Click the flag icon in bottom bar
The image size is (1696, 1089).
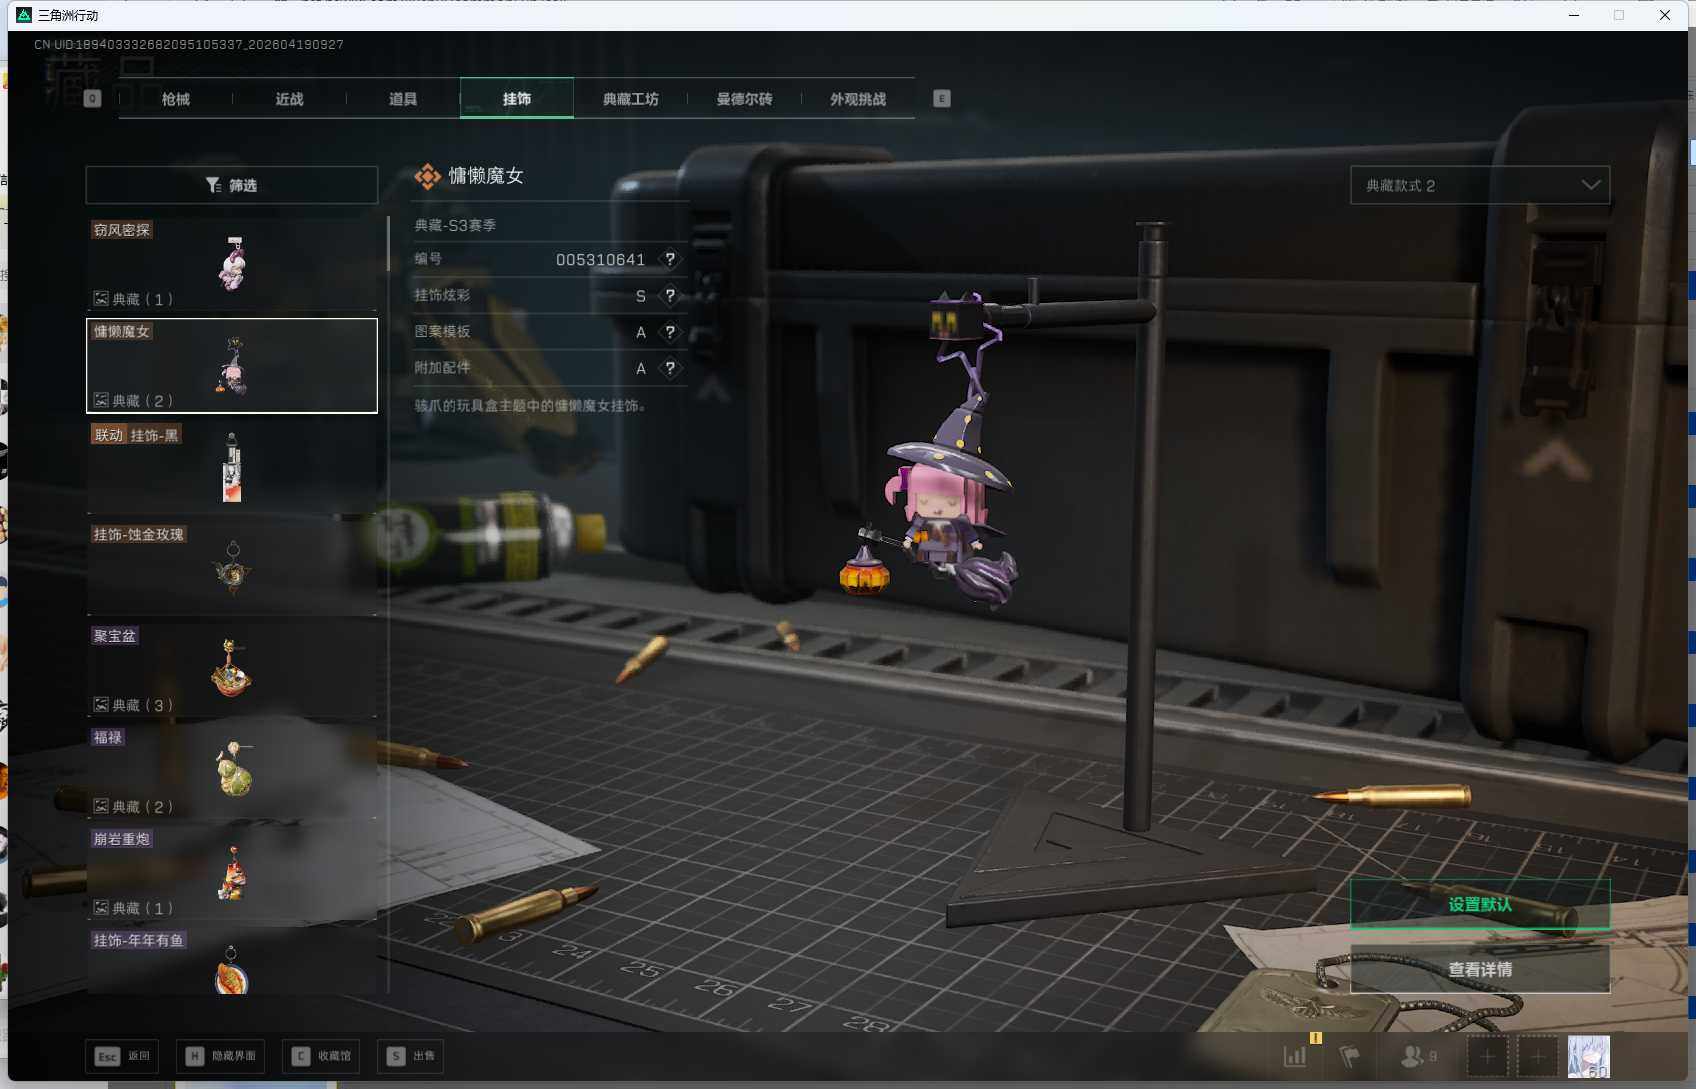[x=1349, y=1056]
